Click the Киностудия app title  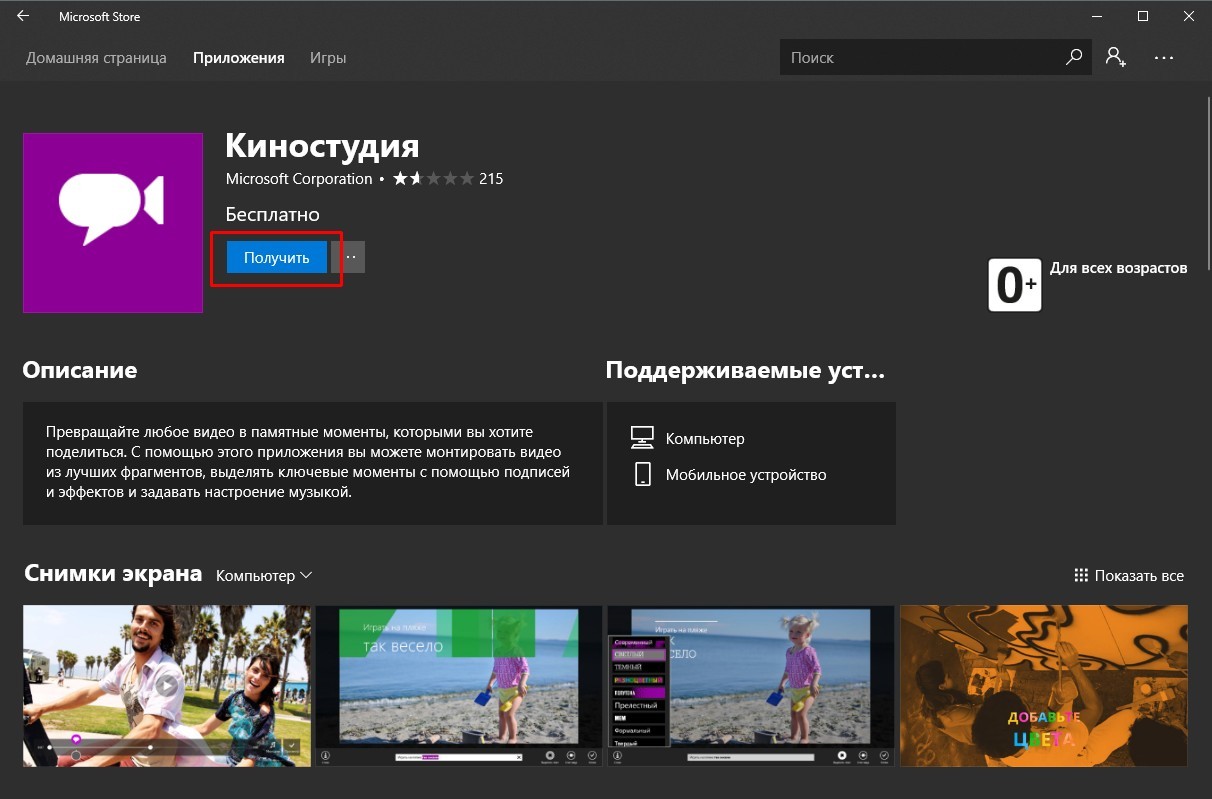click(x=322, y=146)
